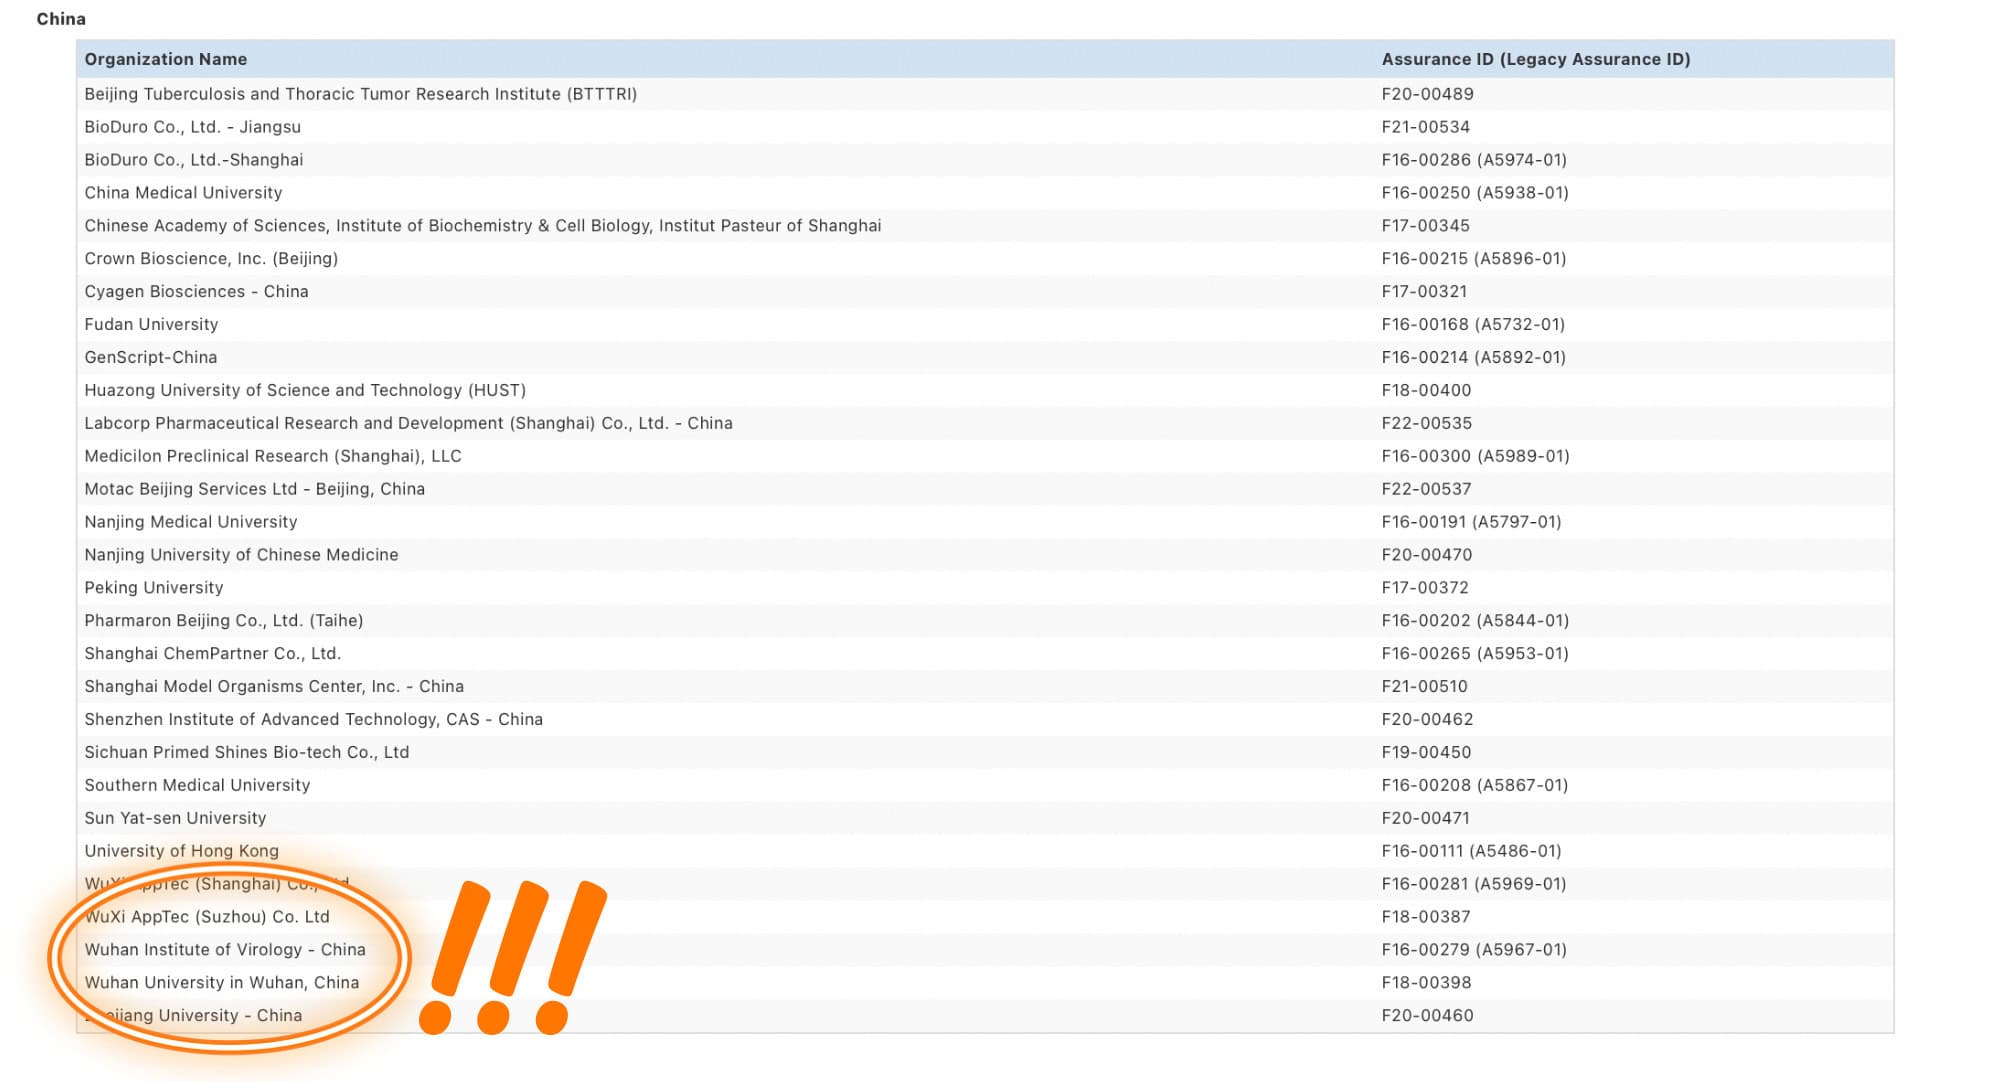Select "Shenzhen Institute of Advanced Technology, CAS - China"
The width and height of the screenshot is (2000, 1082).
click(x=314, y=721)
